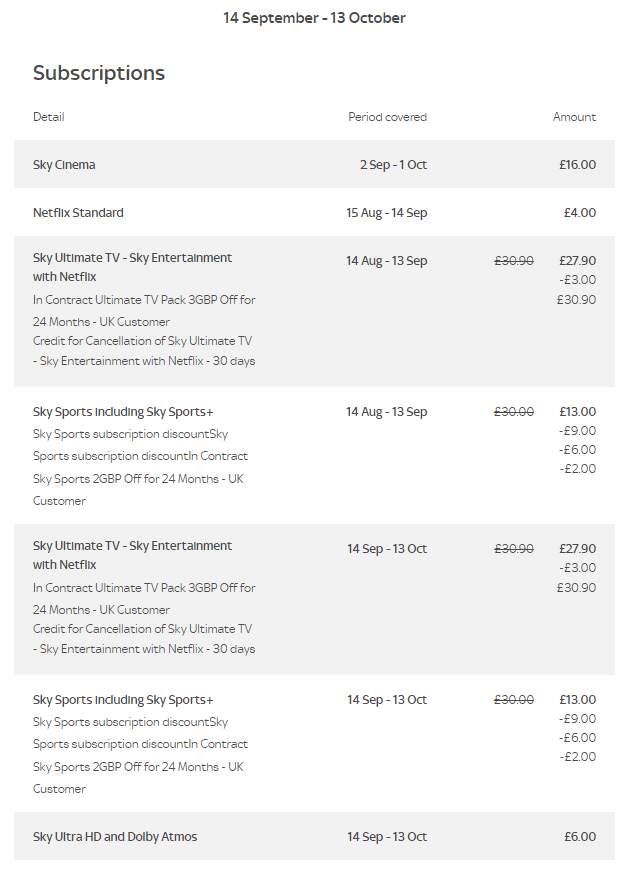Select the Netflix Standard subscription
The image size is (623, 870).
pyautogui.click(x=78, y=213)
